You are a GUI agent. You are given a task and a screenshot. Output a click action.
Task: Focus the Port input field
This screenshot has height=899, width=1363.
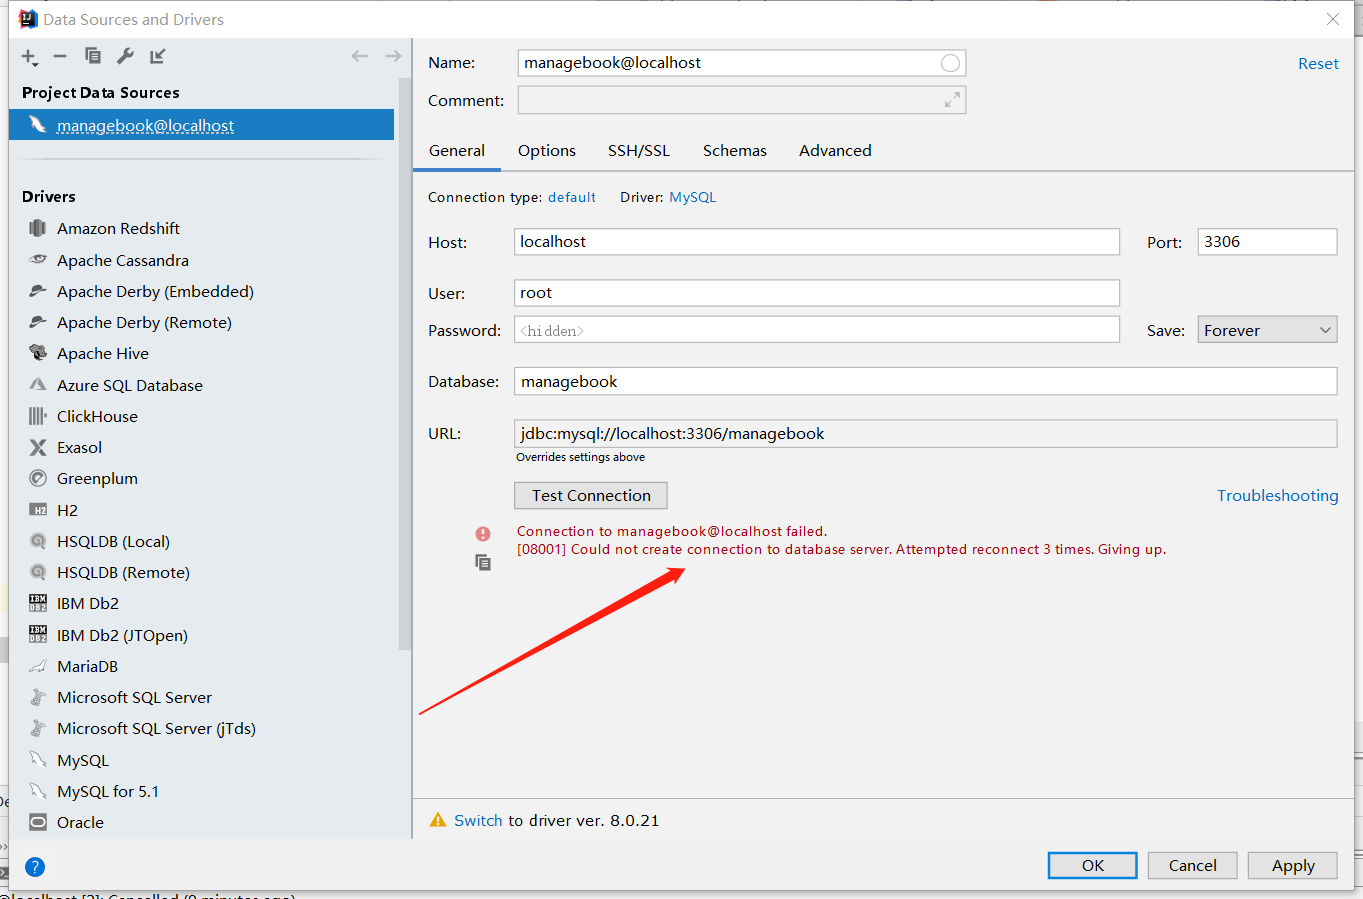coord(1267,241)
